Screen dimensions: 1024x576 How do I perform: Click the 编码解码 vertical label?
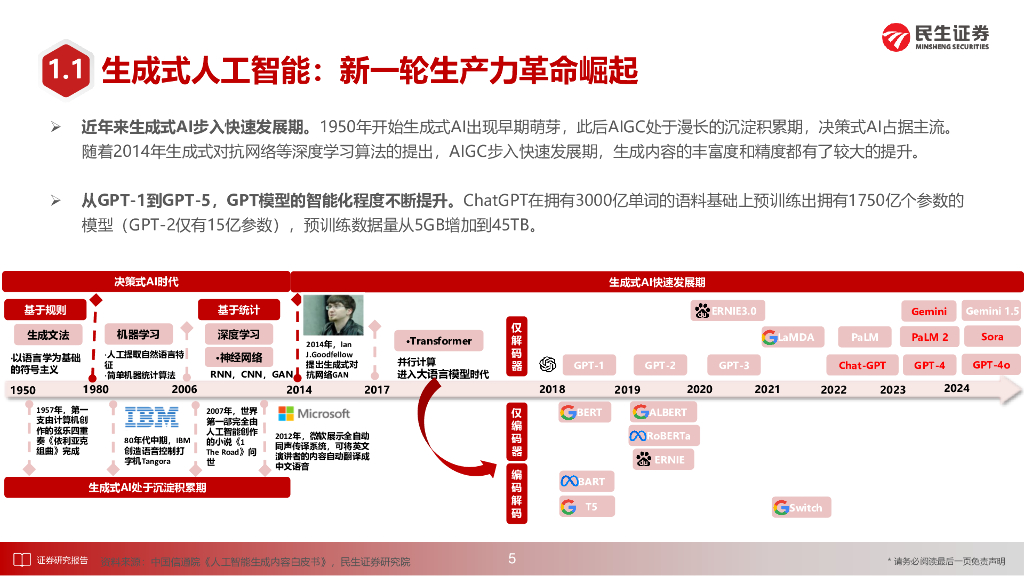(517, 494)
